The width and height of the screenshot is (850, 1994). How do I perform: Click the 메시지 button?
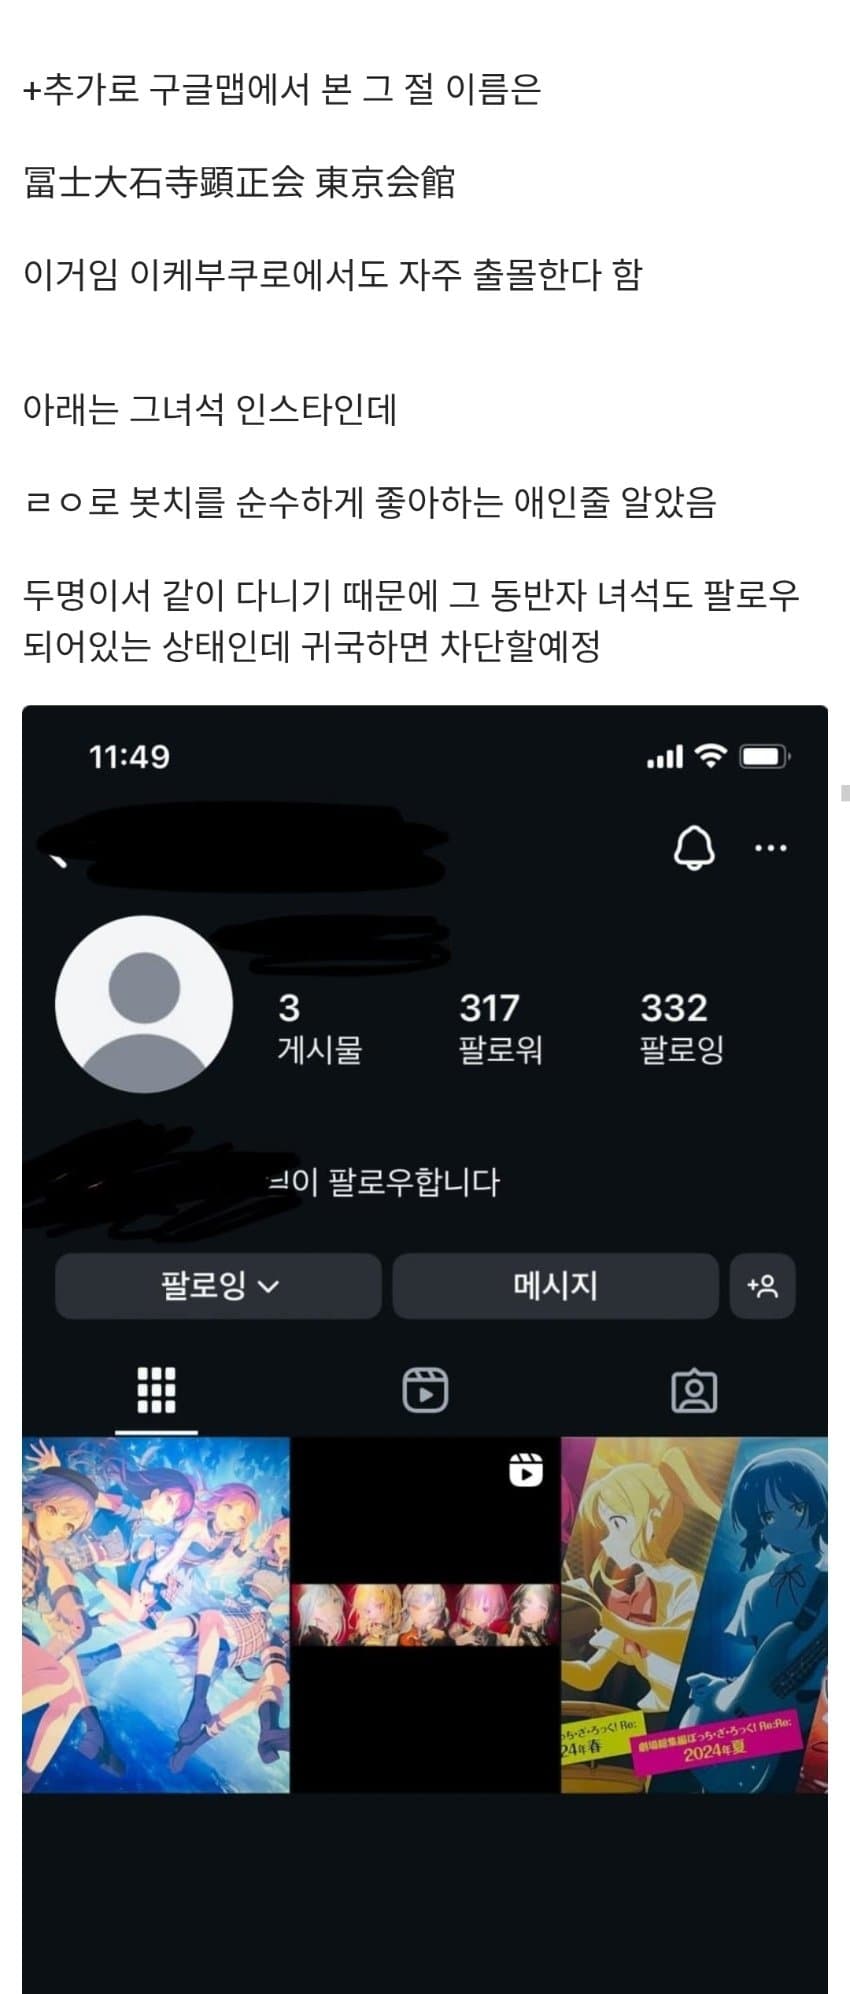point(555,1285)
